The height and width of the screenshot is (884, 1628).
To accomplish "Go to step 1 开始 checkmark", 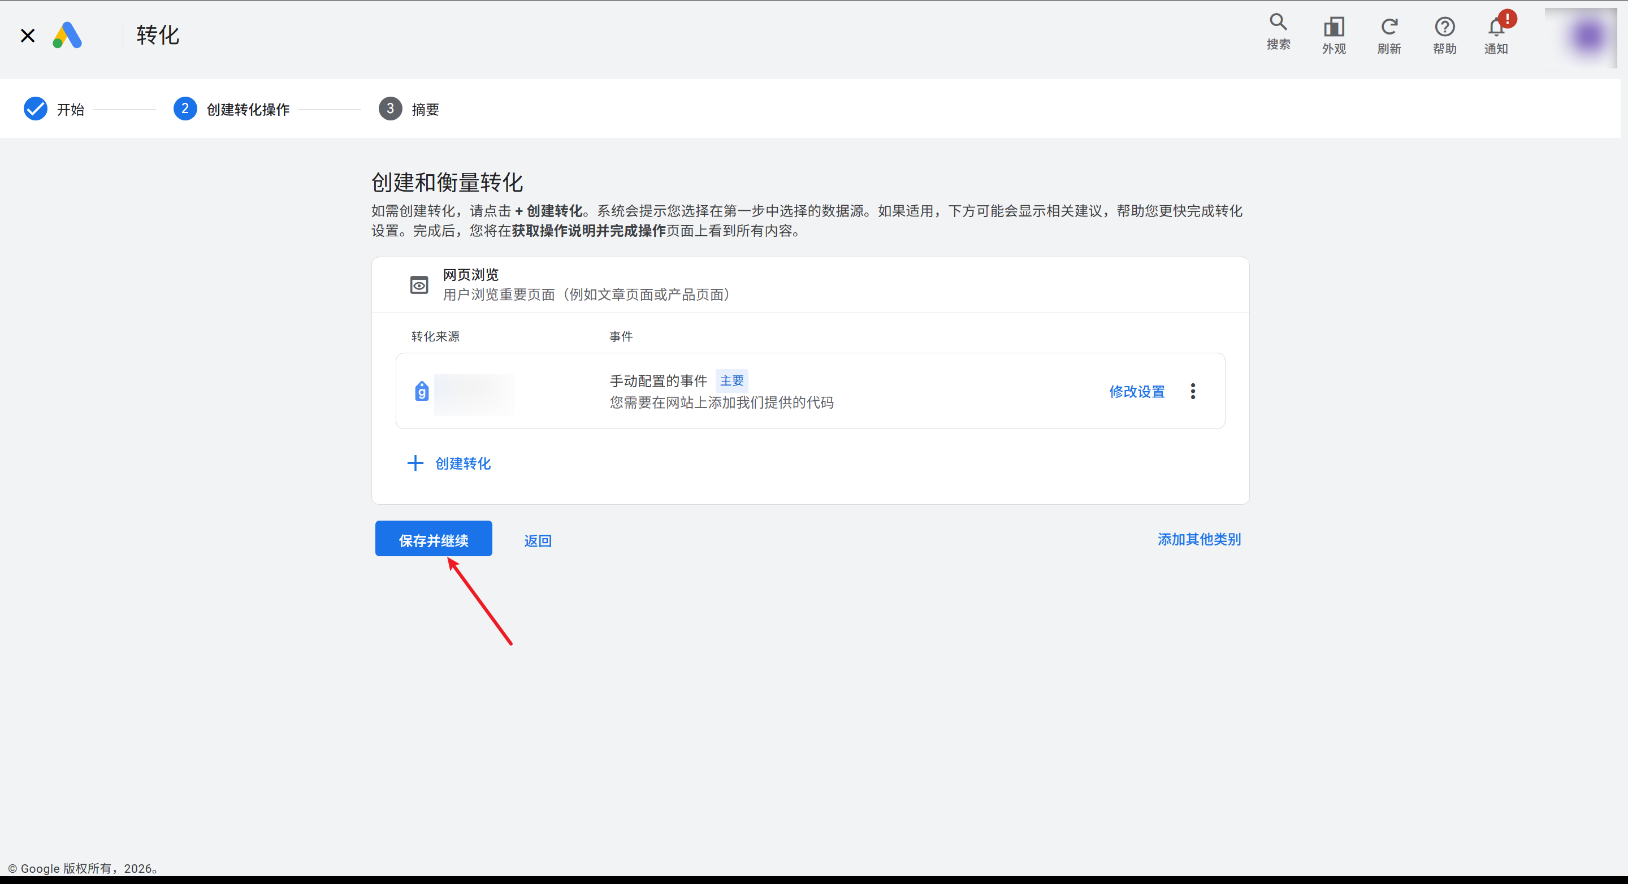I will coord(35,109).
